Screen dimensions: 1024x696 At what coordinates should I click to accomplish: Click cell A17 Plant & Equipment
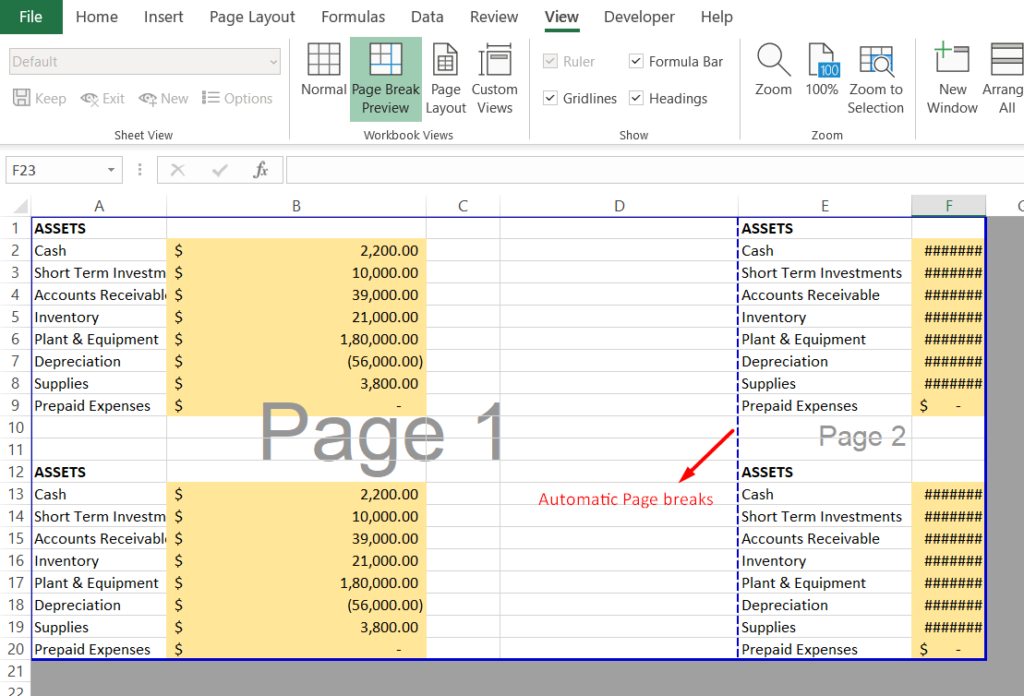pos(99,583)
